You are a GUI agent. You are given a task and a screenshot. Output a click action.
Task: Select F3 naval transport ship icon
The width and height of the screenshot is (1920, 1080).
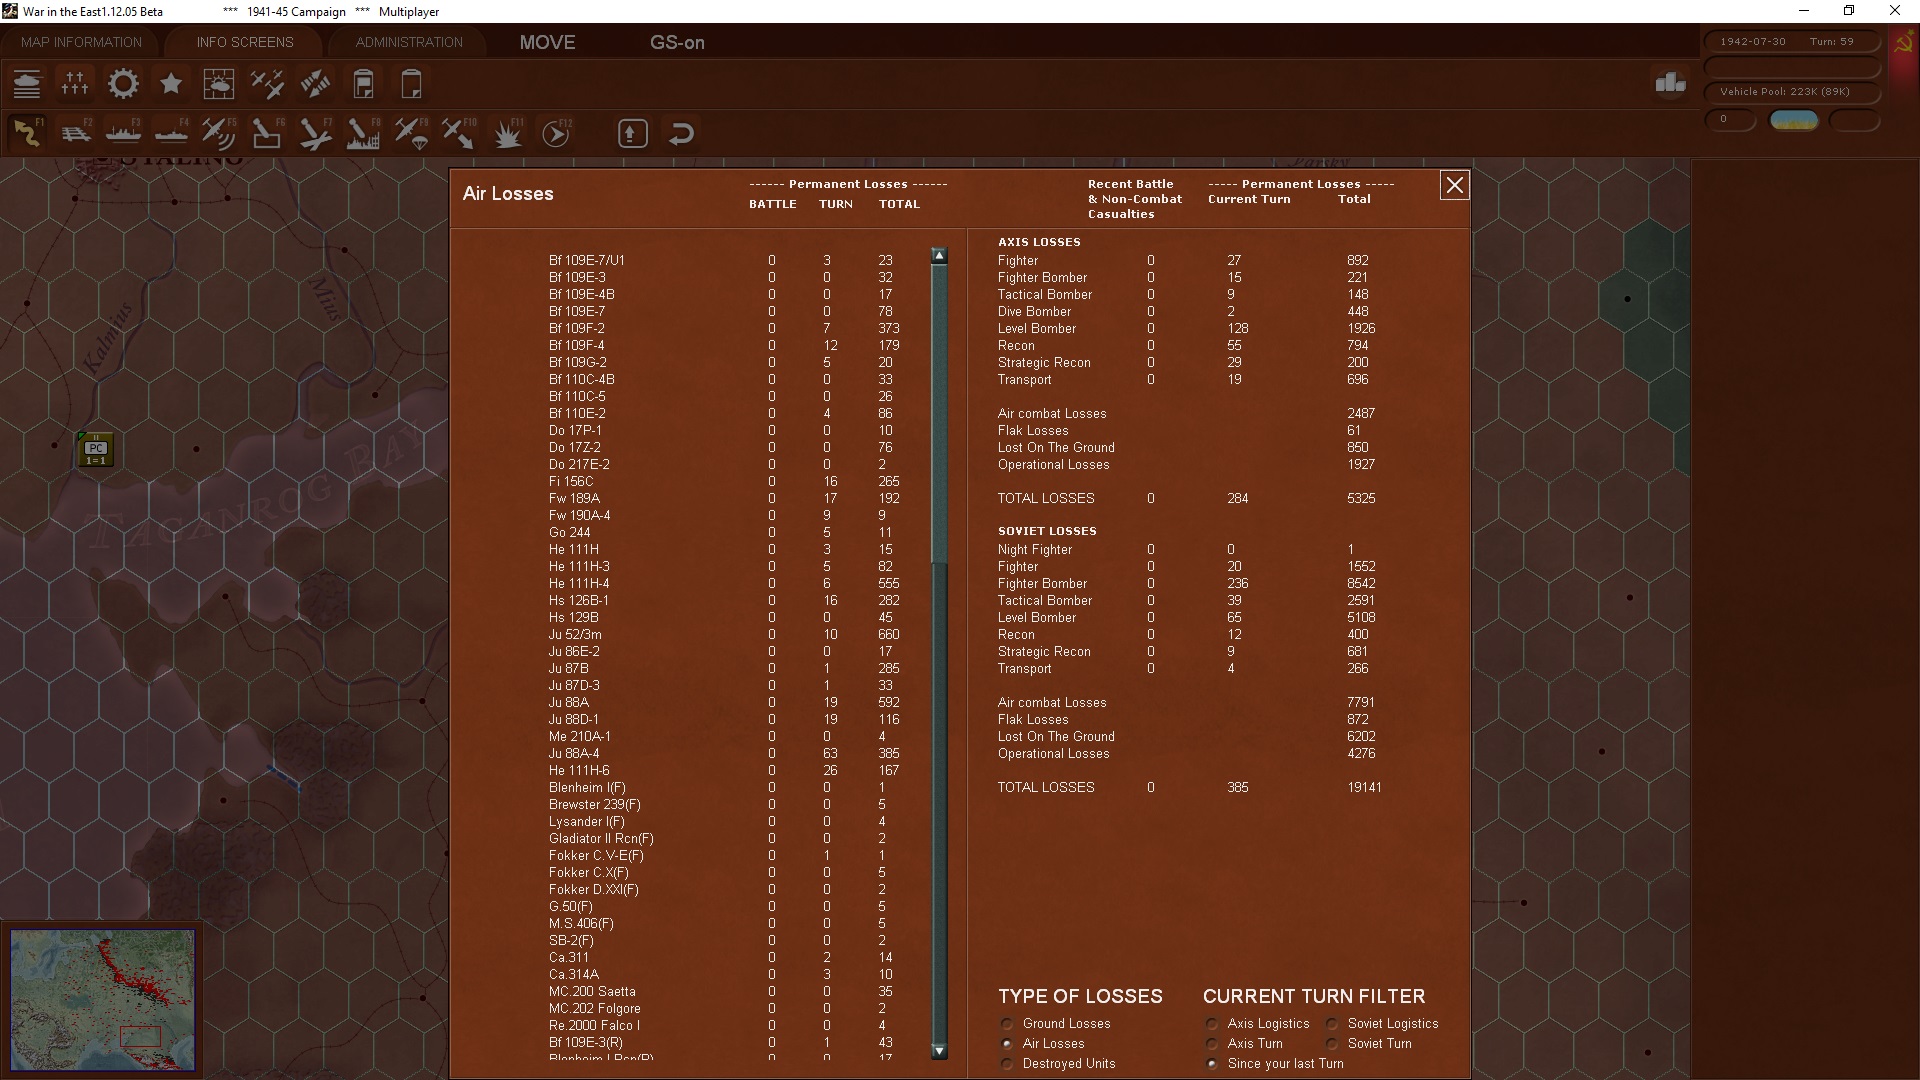(123, 133)
